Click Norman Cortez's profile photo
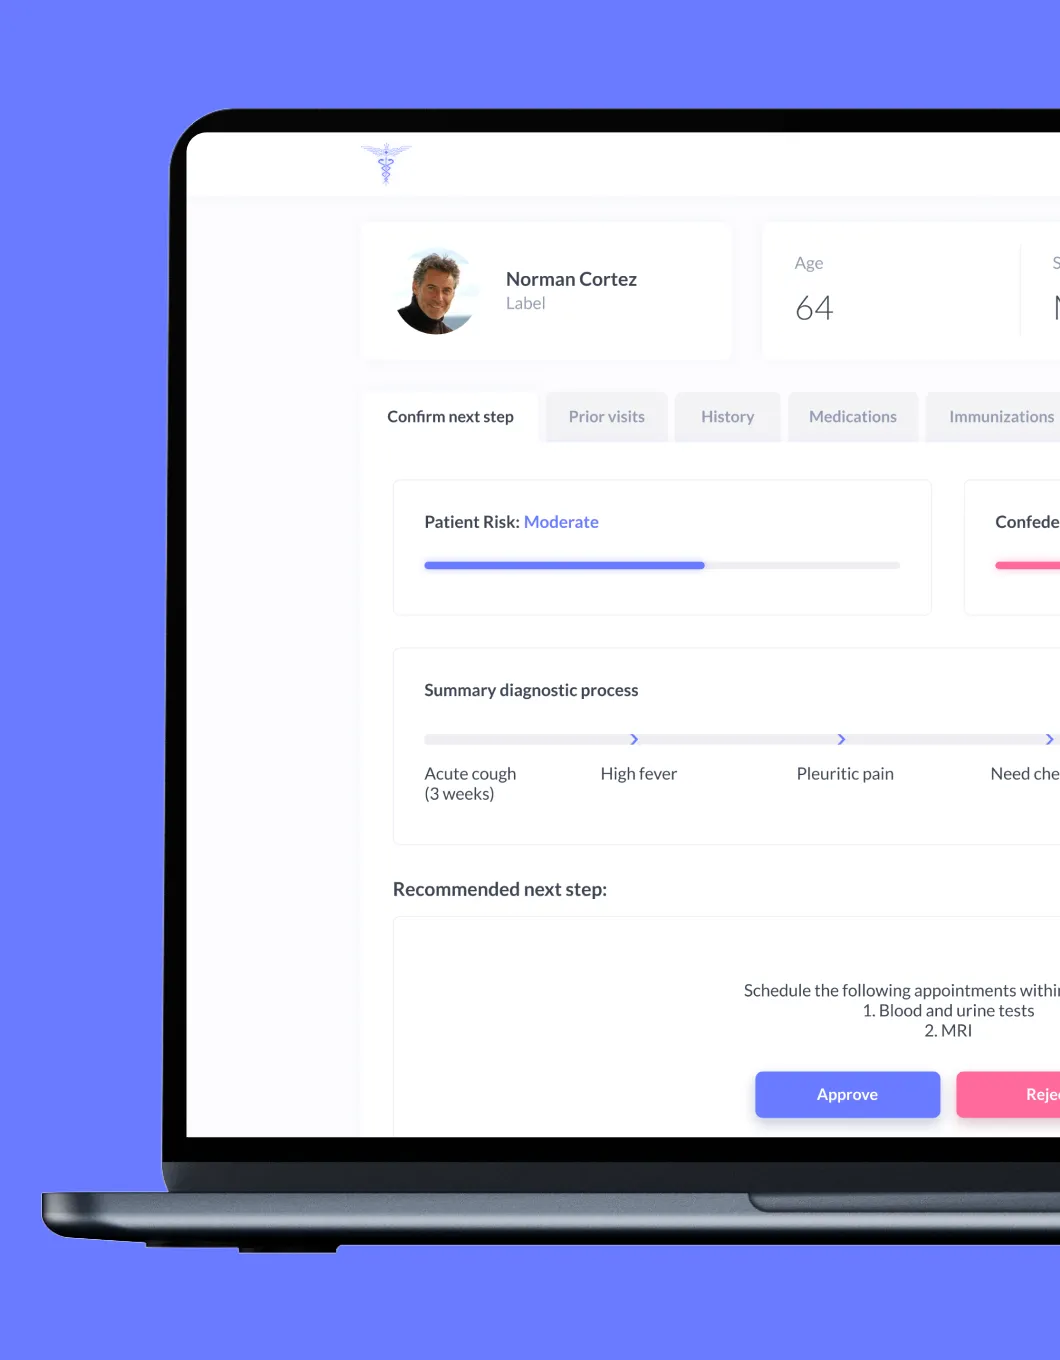 [435, 291]
